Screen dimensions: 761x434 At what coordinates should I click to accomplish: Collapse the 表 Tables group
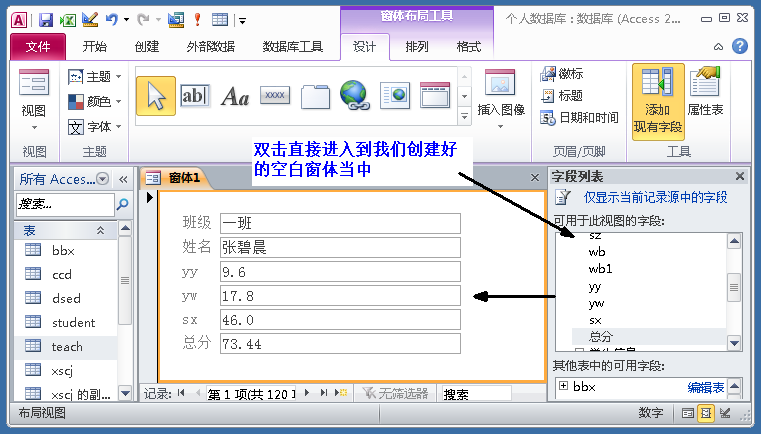100,230
